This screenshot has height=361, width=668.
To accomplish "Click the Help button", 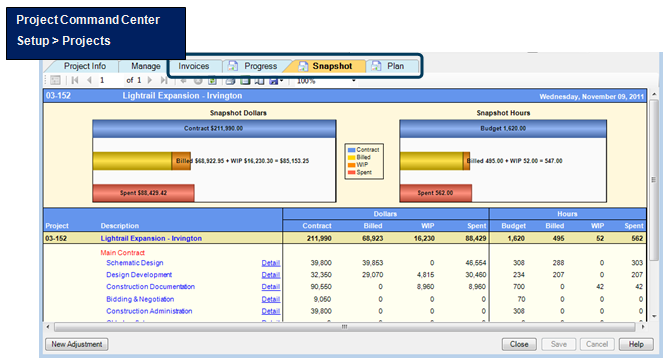I will pos(636,344).
